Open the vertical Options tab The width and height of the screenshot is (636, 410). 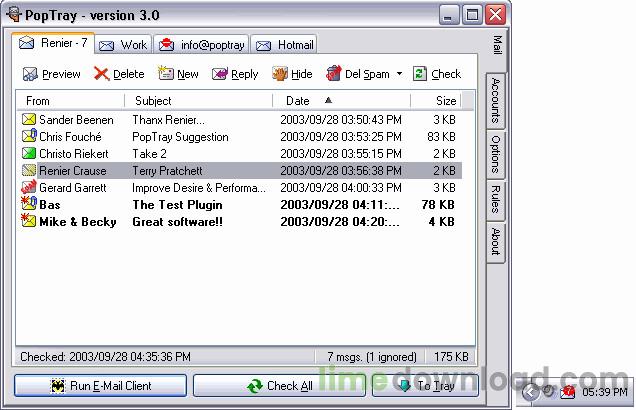(496, 154)
